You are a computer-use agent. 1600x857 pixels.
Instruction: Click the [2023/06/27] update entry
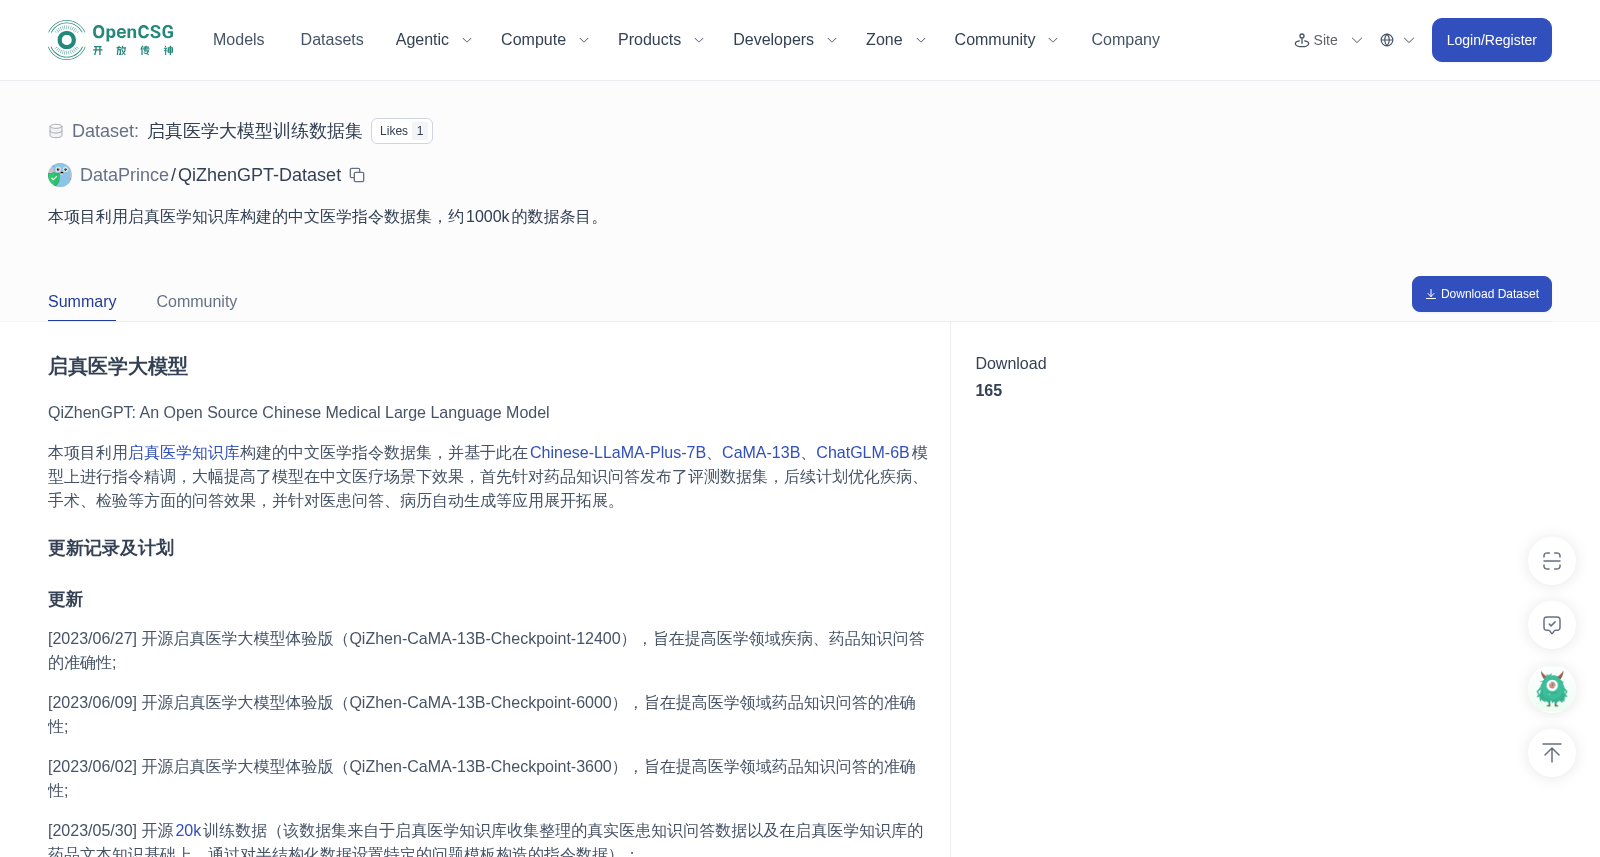tap(487, 650)
